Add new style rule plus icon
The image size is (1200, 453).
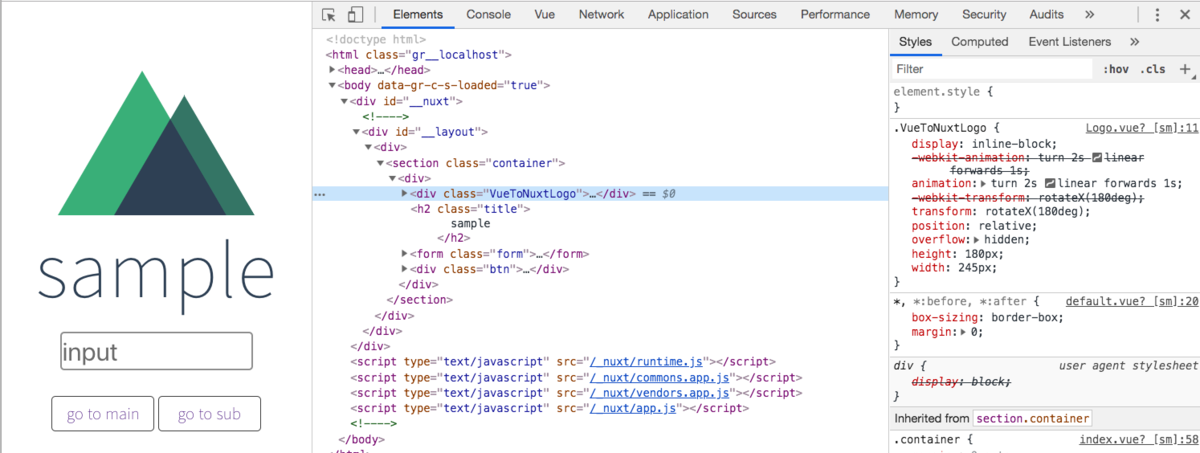click(1185, 69)
